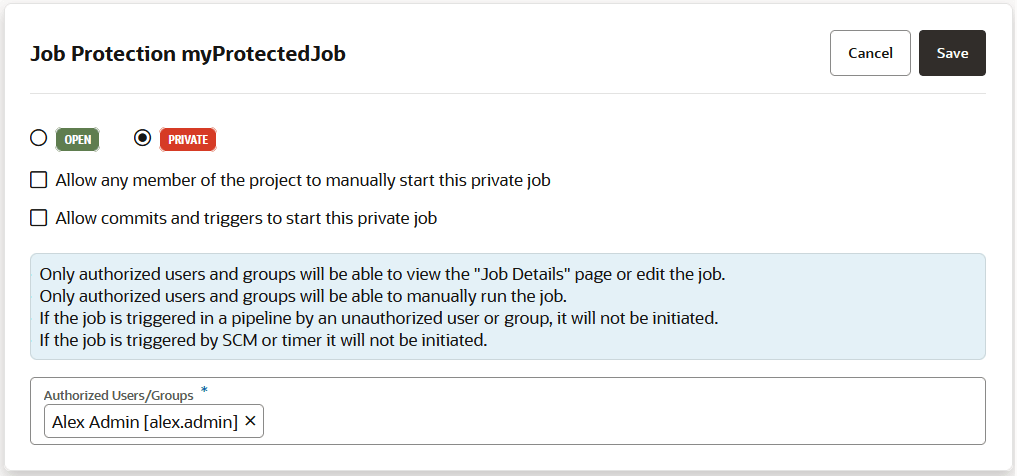Click the Job Protection myProtectedJob heading
Screen dimensions: 1017x476
[188, 54]
